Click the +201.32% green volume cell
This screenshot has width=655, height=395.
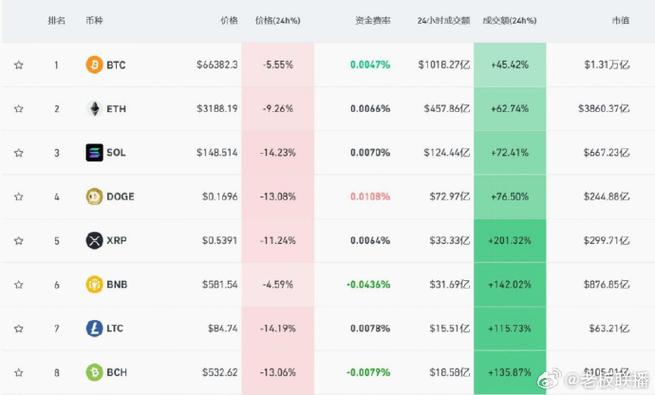(510, 241)
